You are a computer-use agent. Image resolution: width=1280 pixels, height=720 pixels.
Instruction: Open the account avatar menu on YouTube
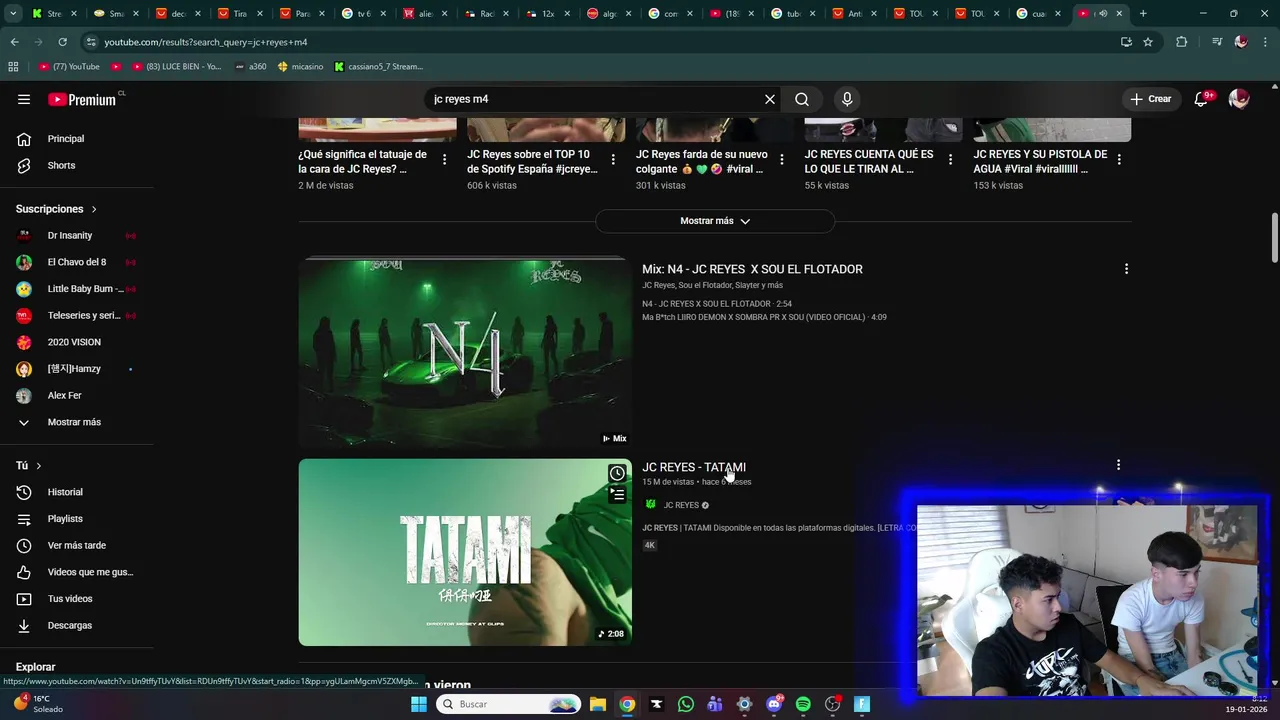[x=1239, y=99]
